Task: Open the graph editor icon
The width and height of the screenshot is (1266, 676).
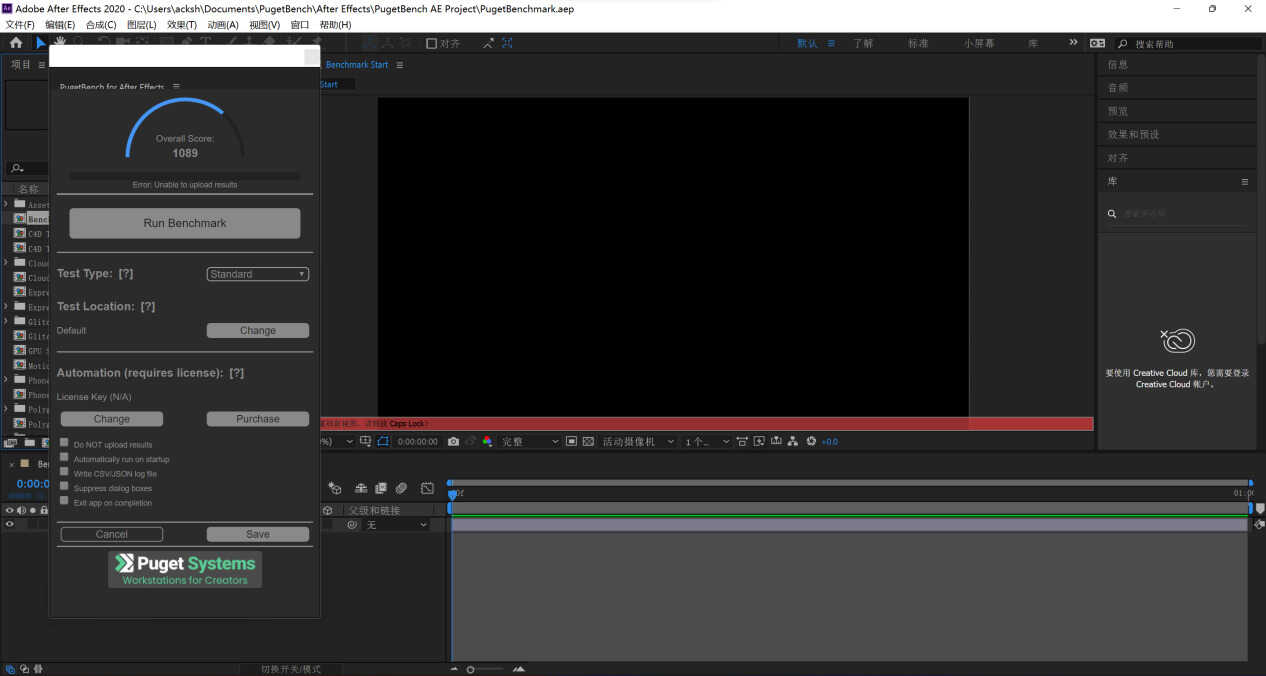Action: [x=428, y=488]
